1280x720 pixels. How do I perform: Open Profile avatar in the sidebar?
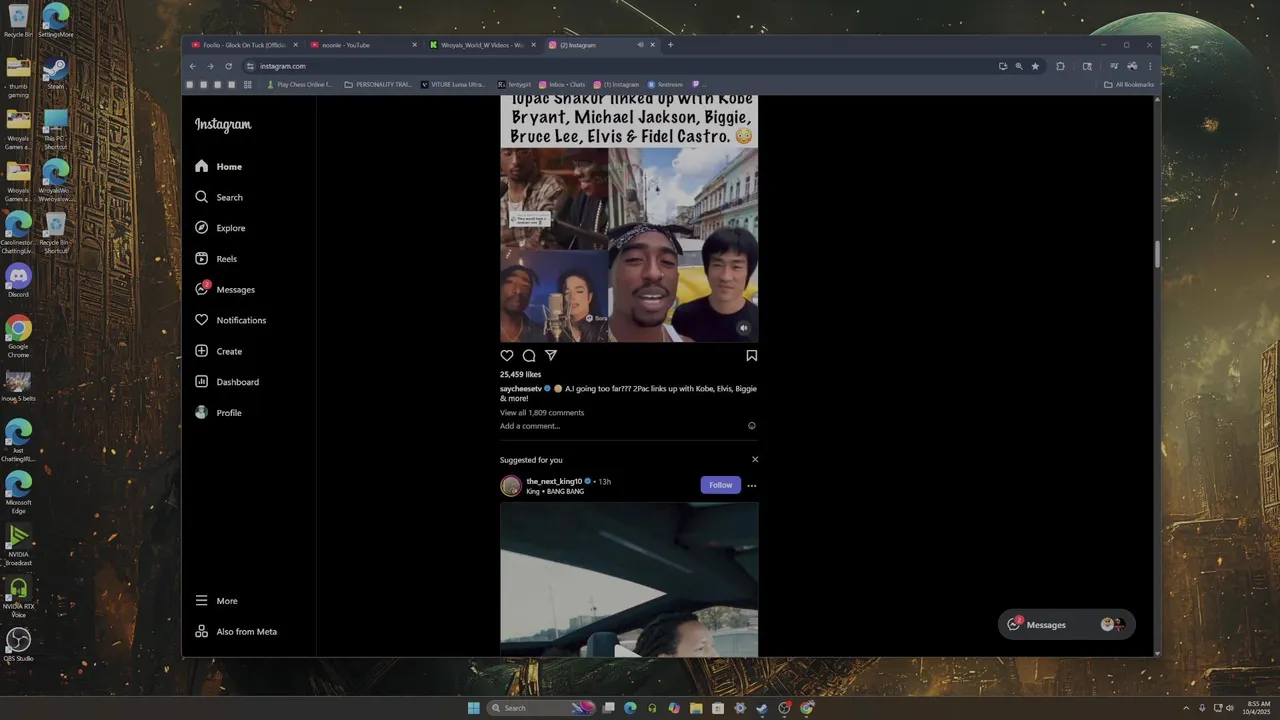pyautogui.click(x=202, y=412)
